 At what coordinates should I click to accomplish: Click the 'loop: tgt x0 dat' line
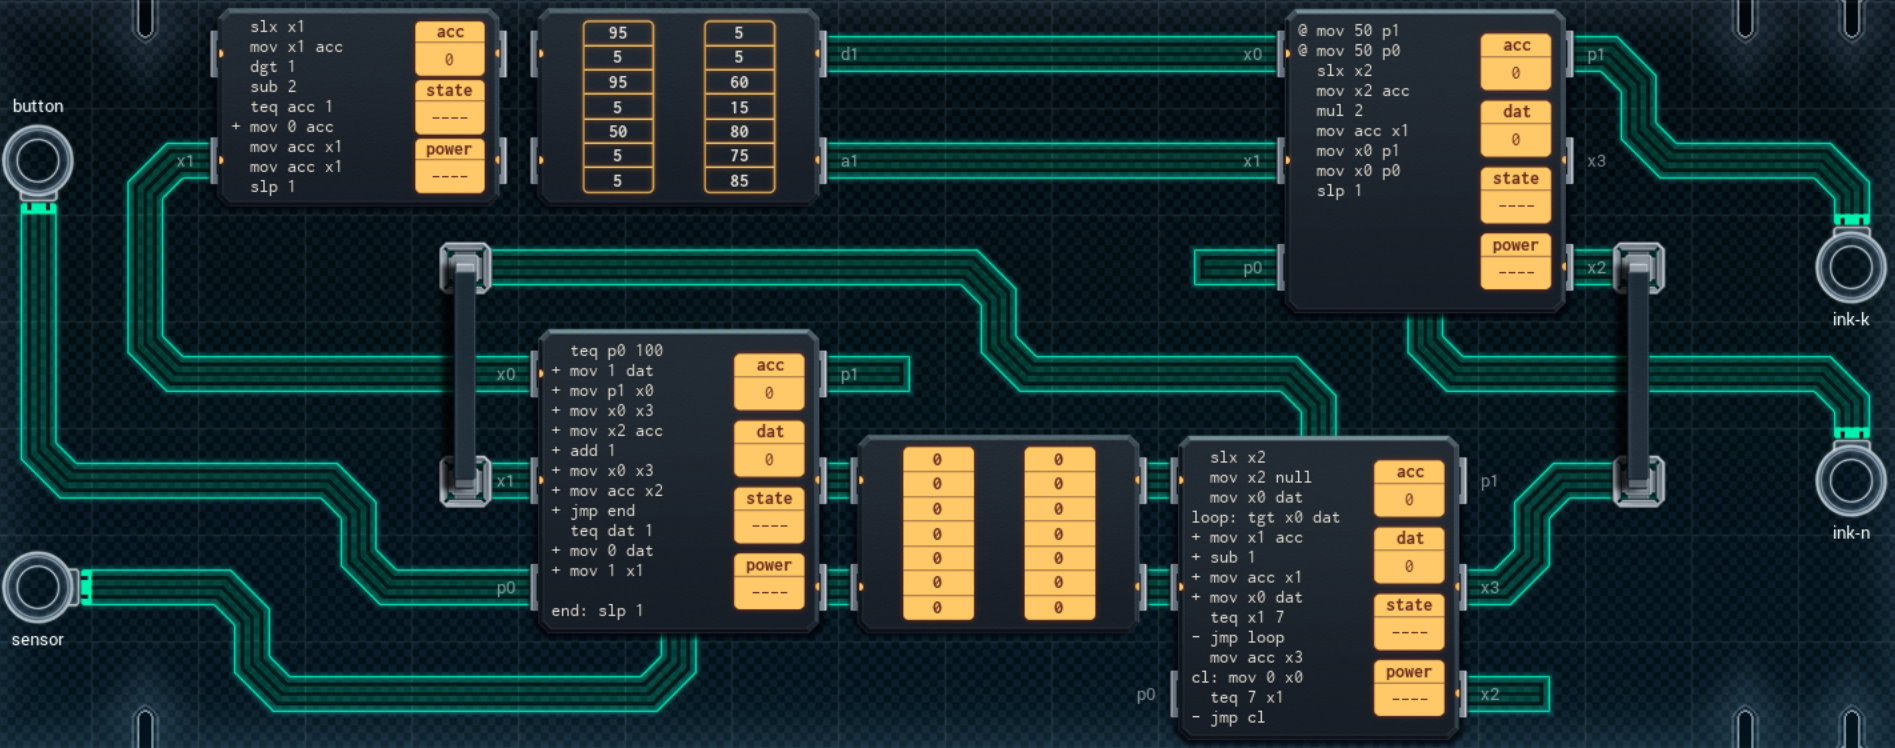point(1265,518)
